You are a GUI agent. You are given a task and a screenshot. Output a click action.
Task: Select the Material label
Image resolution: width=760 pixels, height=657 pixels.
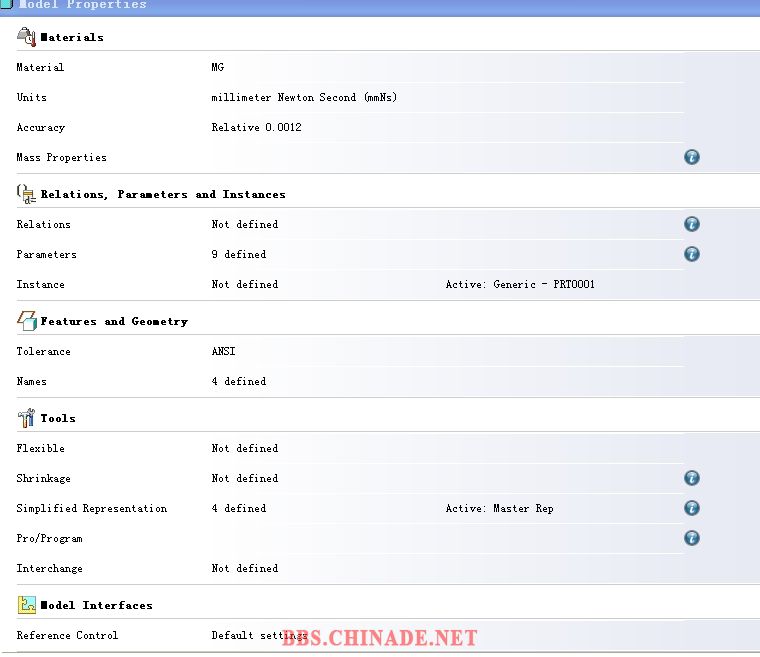coord(40,67)
